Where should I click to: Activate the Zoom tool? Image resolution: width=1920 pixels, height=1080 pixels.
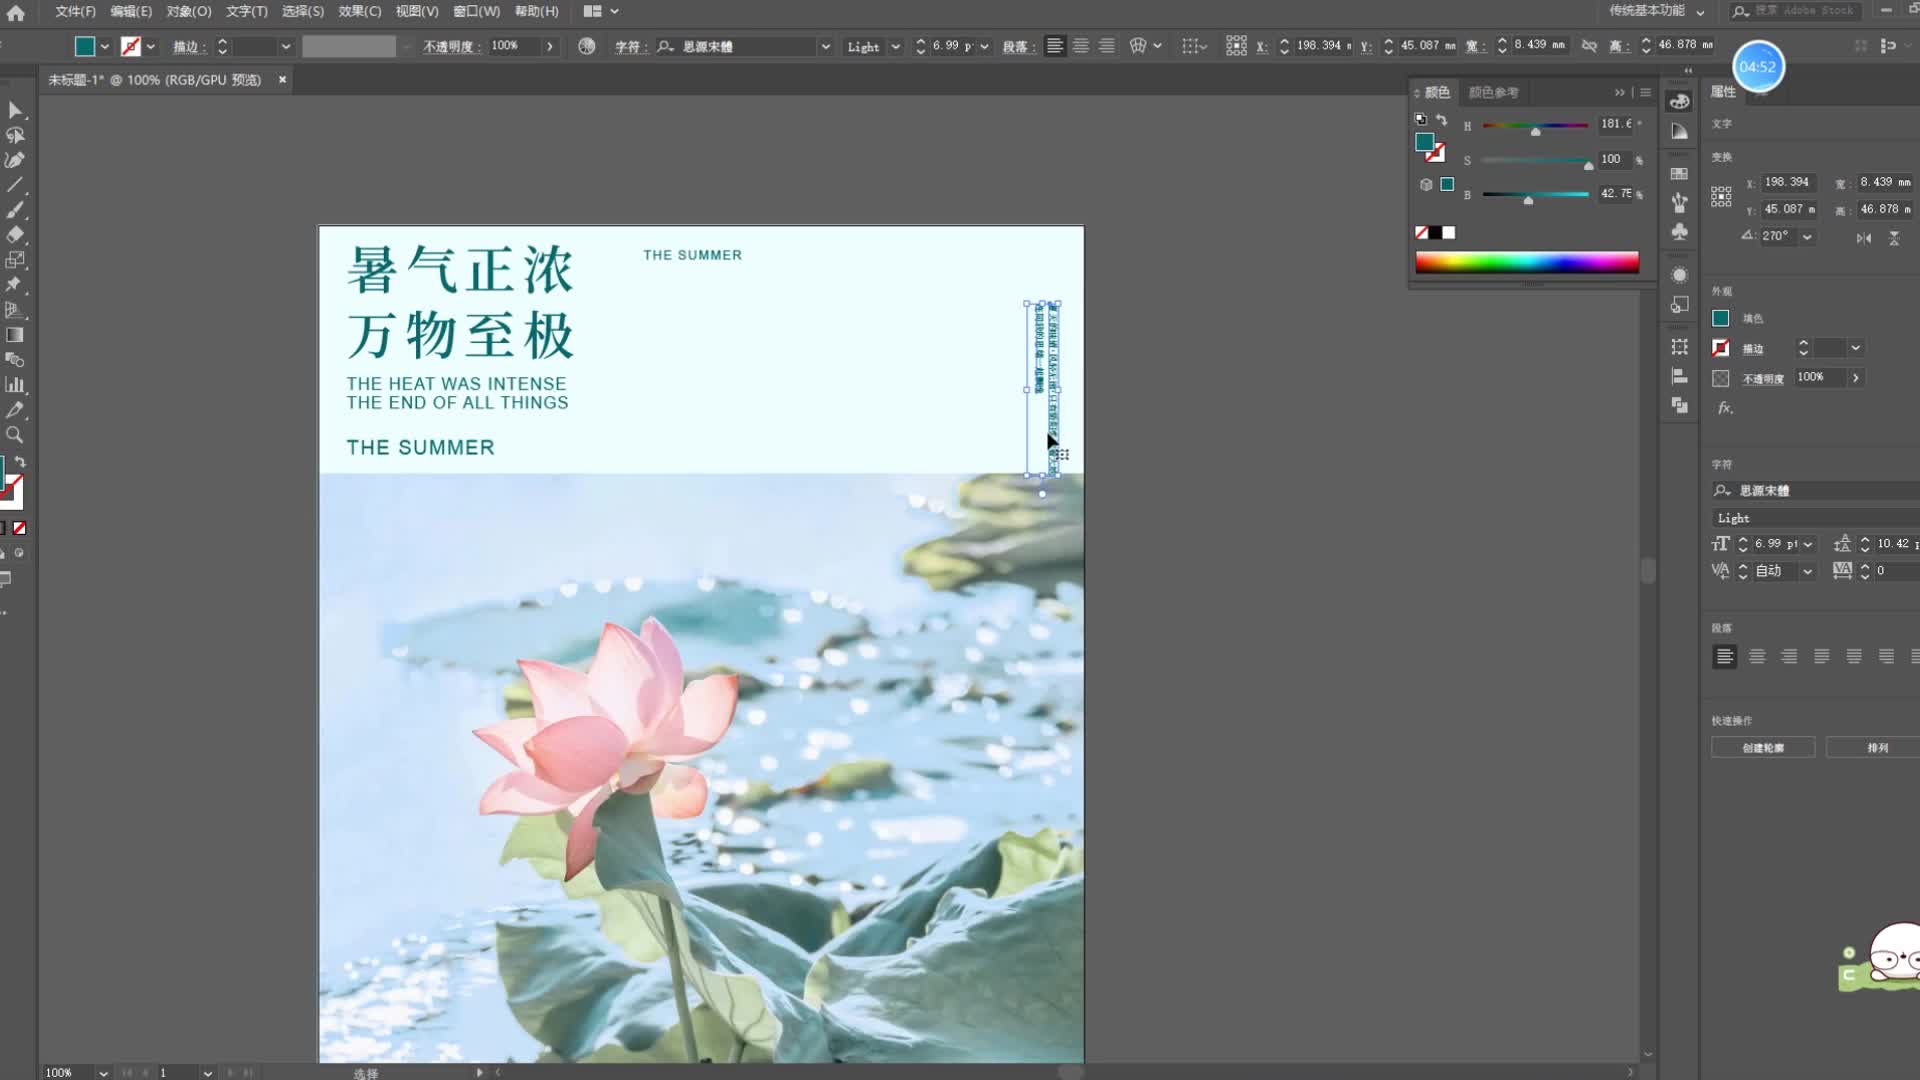pyautogui.click(x=15, y=435)
